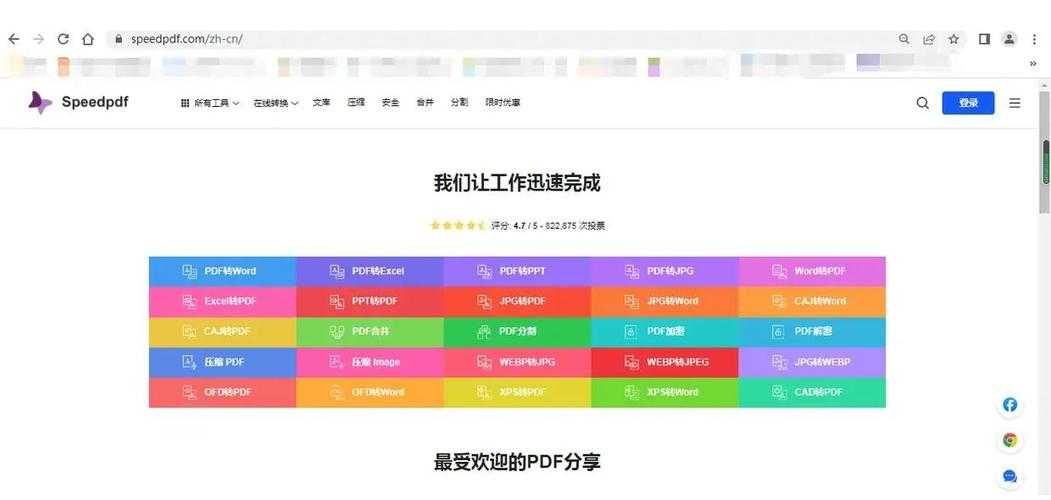The height and width of the screenshot is (500, 1051).
Task: Click the browser profile avatar icon
Action: (1009, 39)
